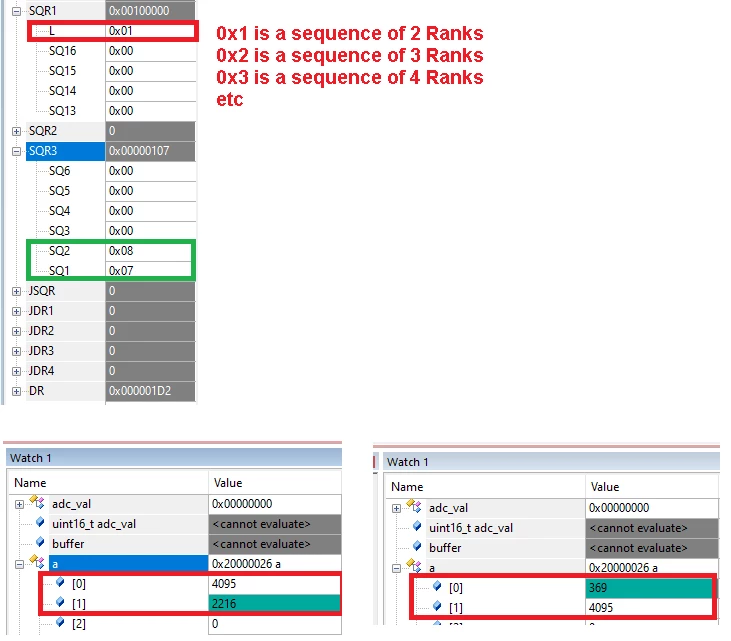Expand the JDR3 register node
The image size is (731, 641).
coord(16,351)
